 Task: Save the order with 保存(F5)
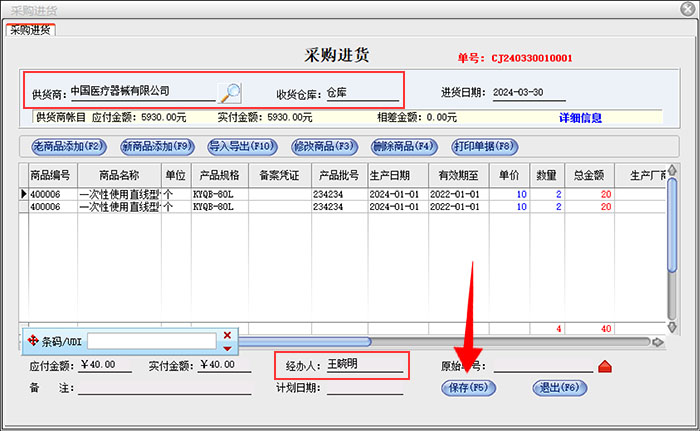pyautogui.click(x=468, y=388)
